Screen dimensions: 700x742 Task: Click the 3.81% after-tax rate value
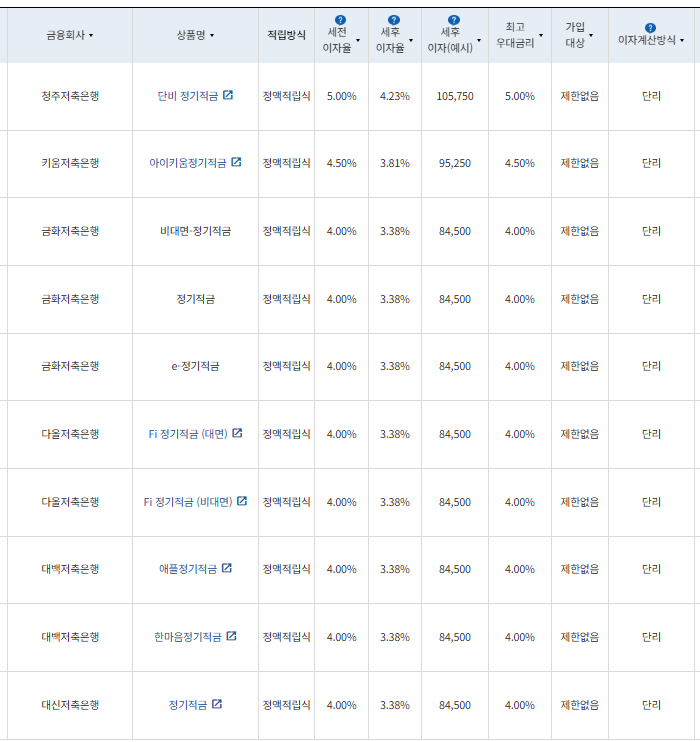click(395, 163)
